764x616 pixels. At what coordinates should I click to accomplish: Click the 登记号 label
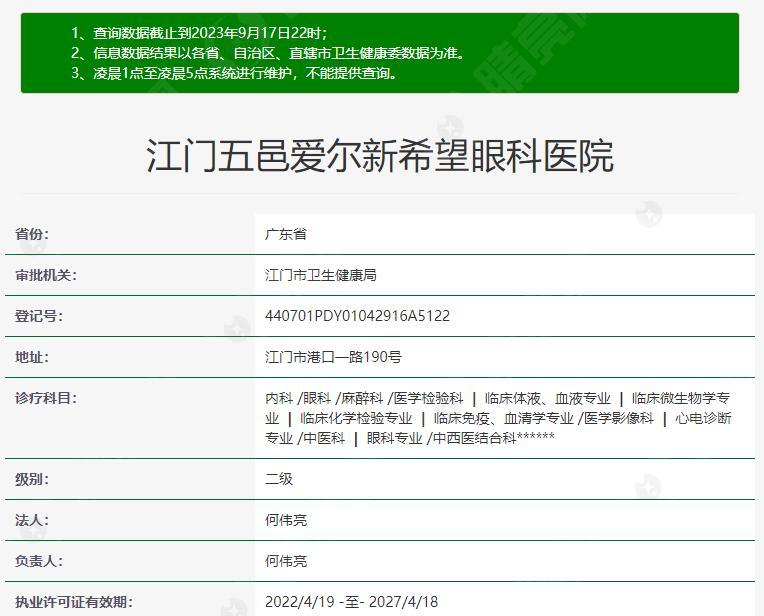(x=39, y=316)
